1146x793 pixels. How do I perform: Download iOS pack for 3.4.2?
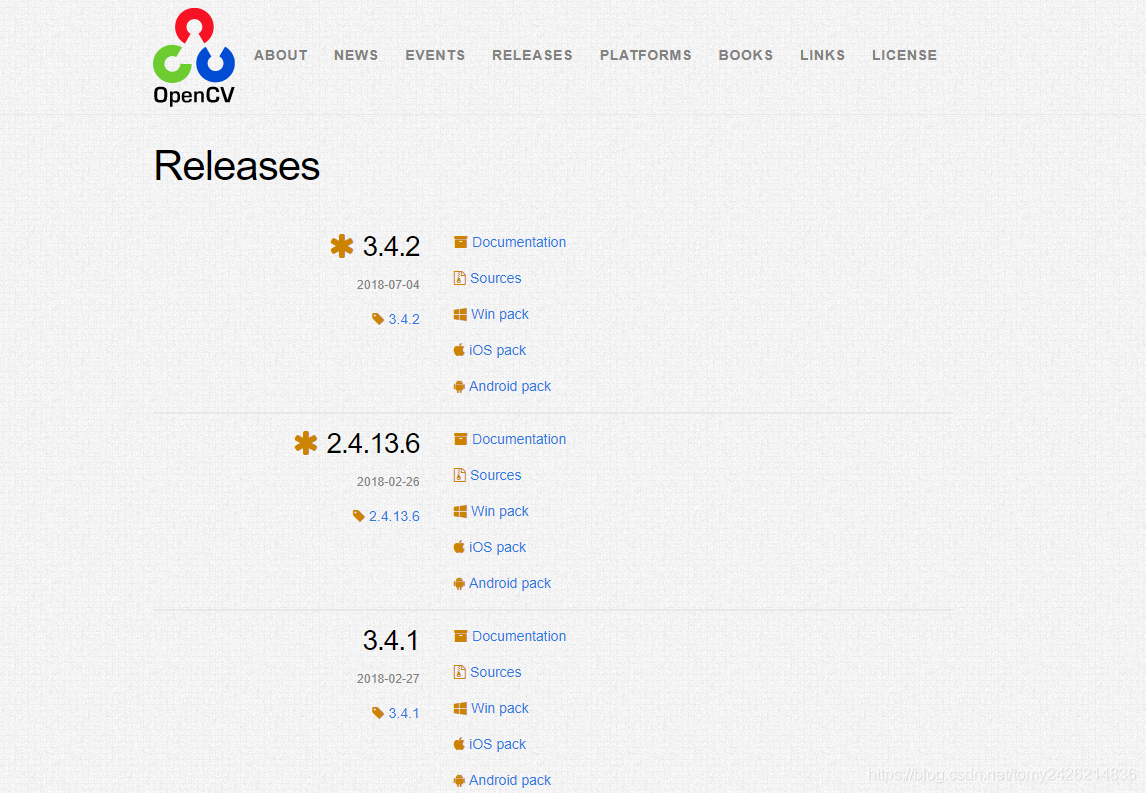pyautogui.click(x=498, y=350)
